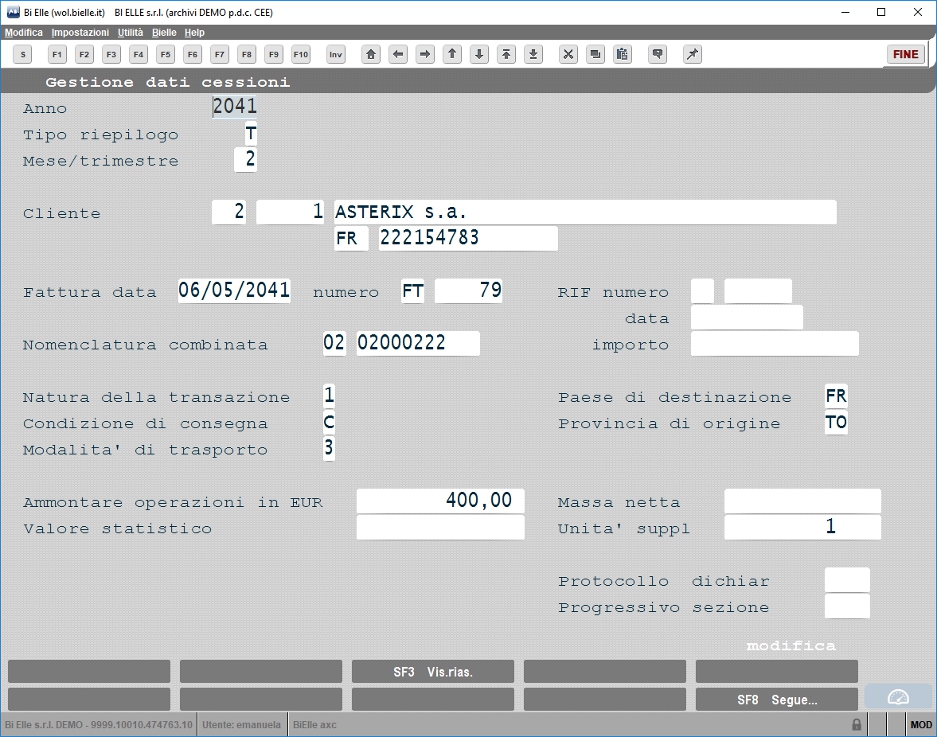The height and width of the screenshot is (737, 937).
Task: Click the copy icon in toolbar
Action: pos(595,54)
